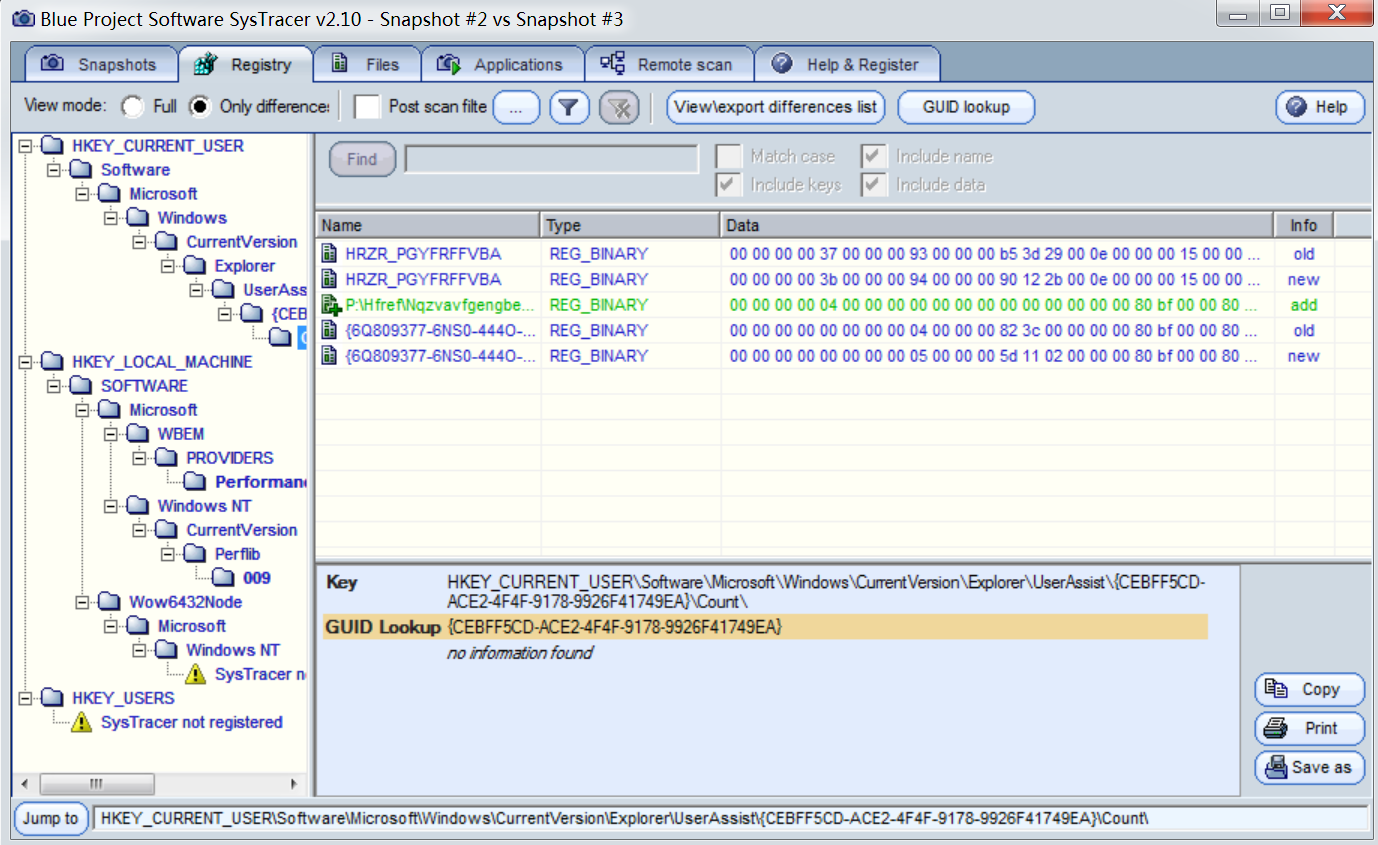Click the Jump to registry path field
Screen dimensions: 1378x845
730,818
